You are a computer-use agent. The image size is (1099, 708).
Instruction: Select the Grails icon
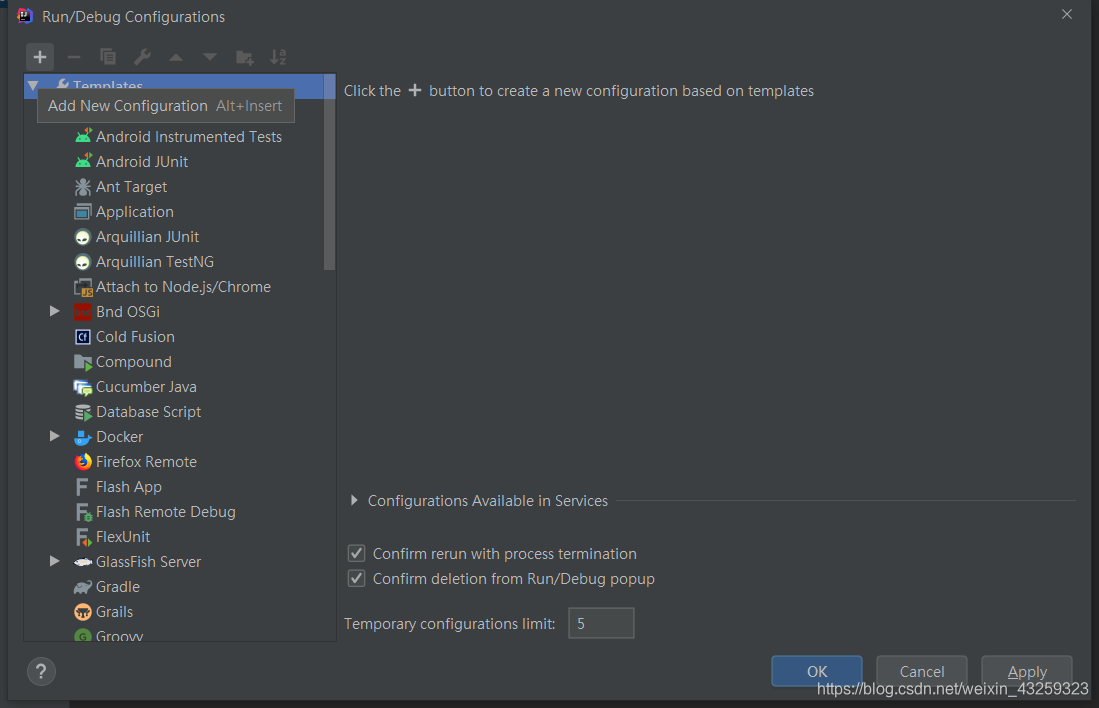83,612
